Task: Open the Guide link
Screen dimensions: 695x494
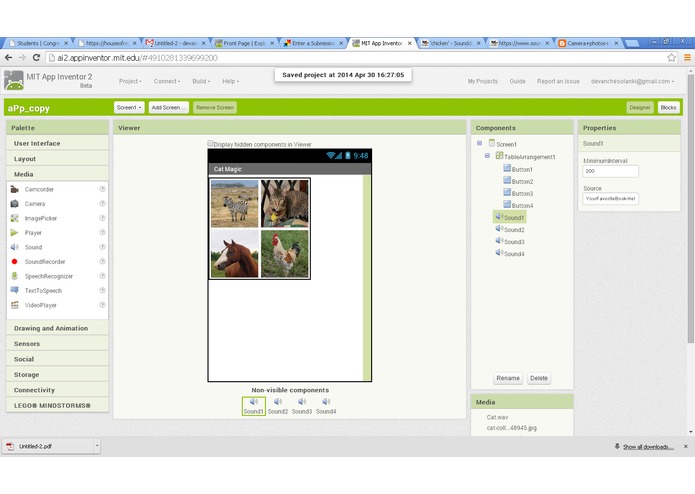Action: pyautogui.click(x=517, y=82)
